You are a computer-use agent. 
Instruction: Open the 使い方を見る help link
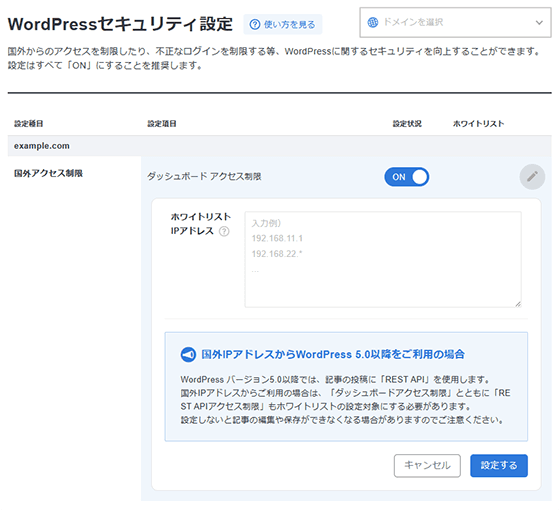[282, 24]
